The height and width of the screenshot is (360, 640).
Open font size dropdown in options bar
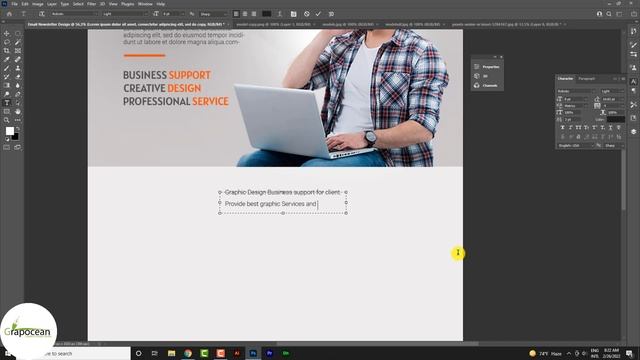click(173, 14)
